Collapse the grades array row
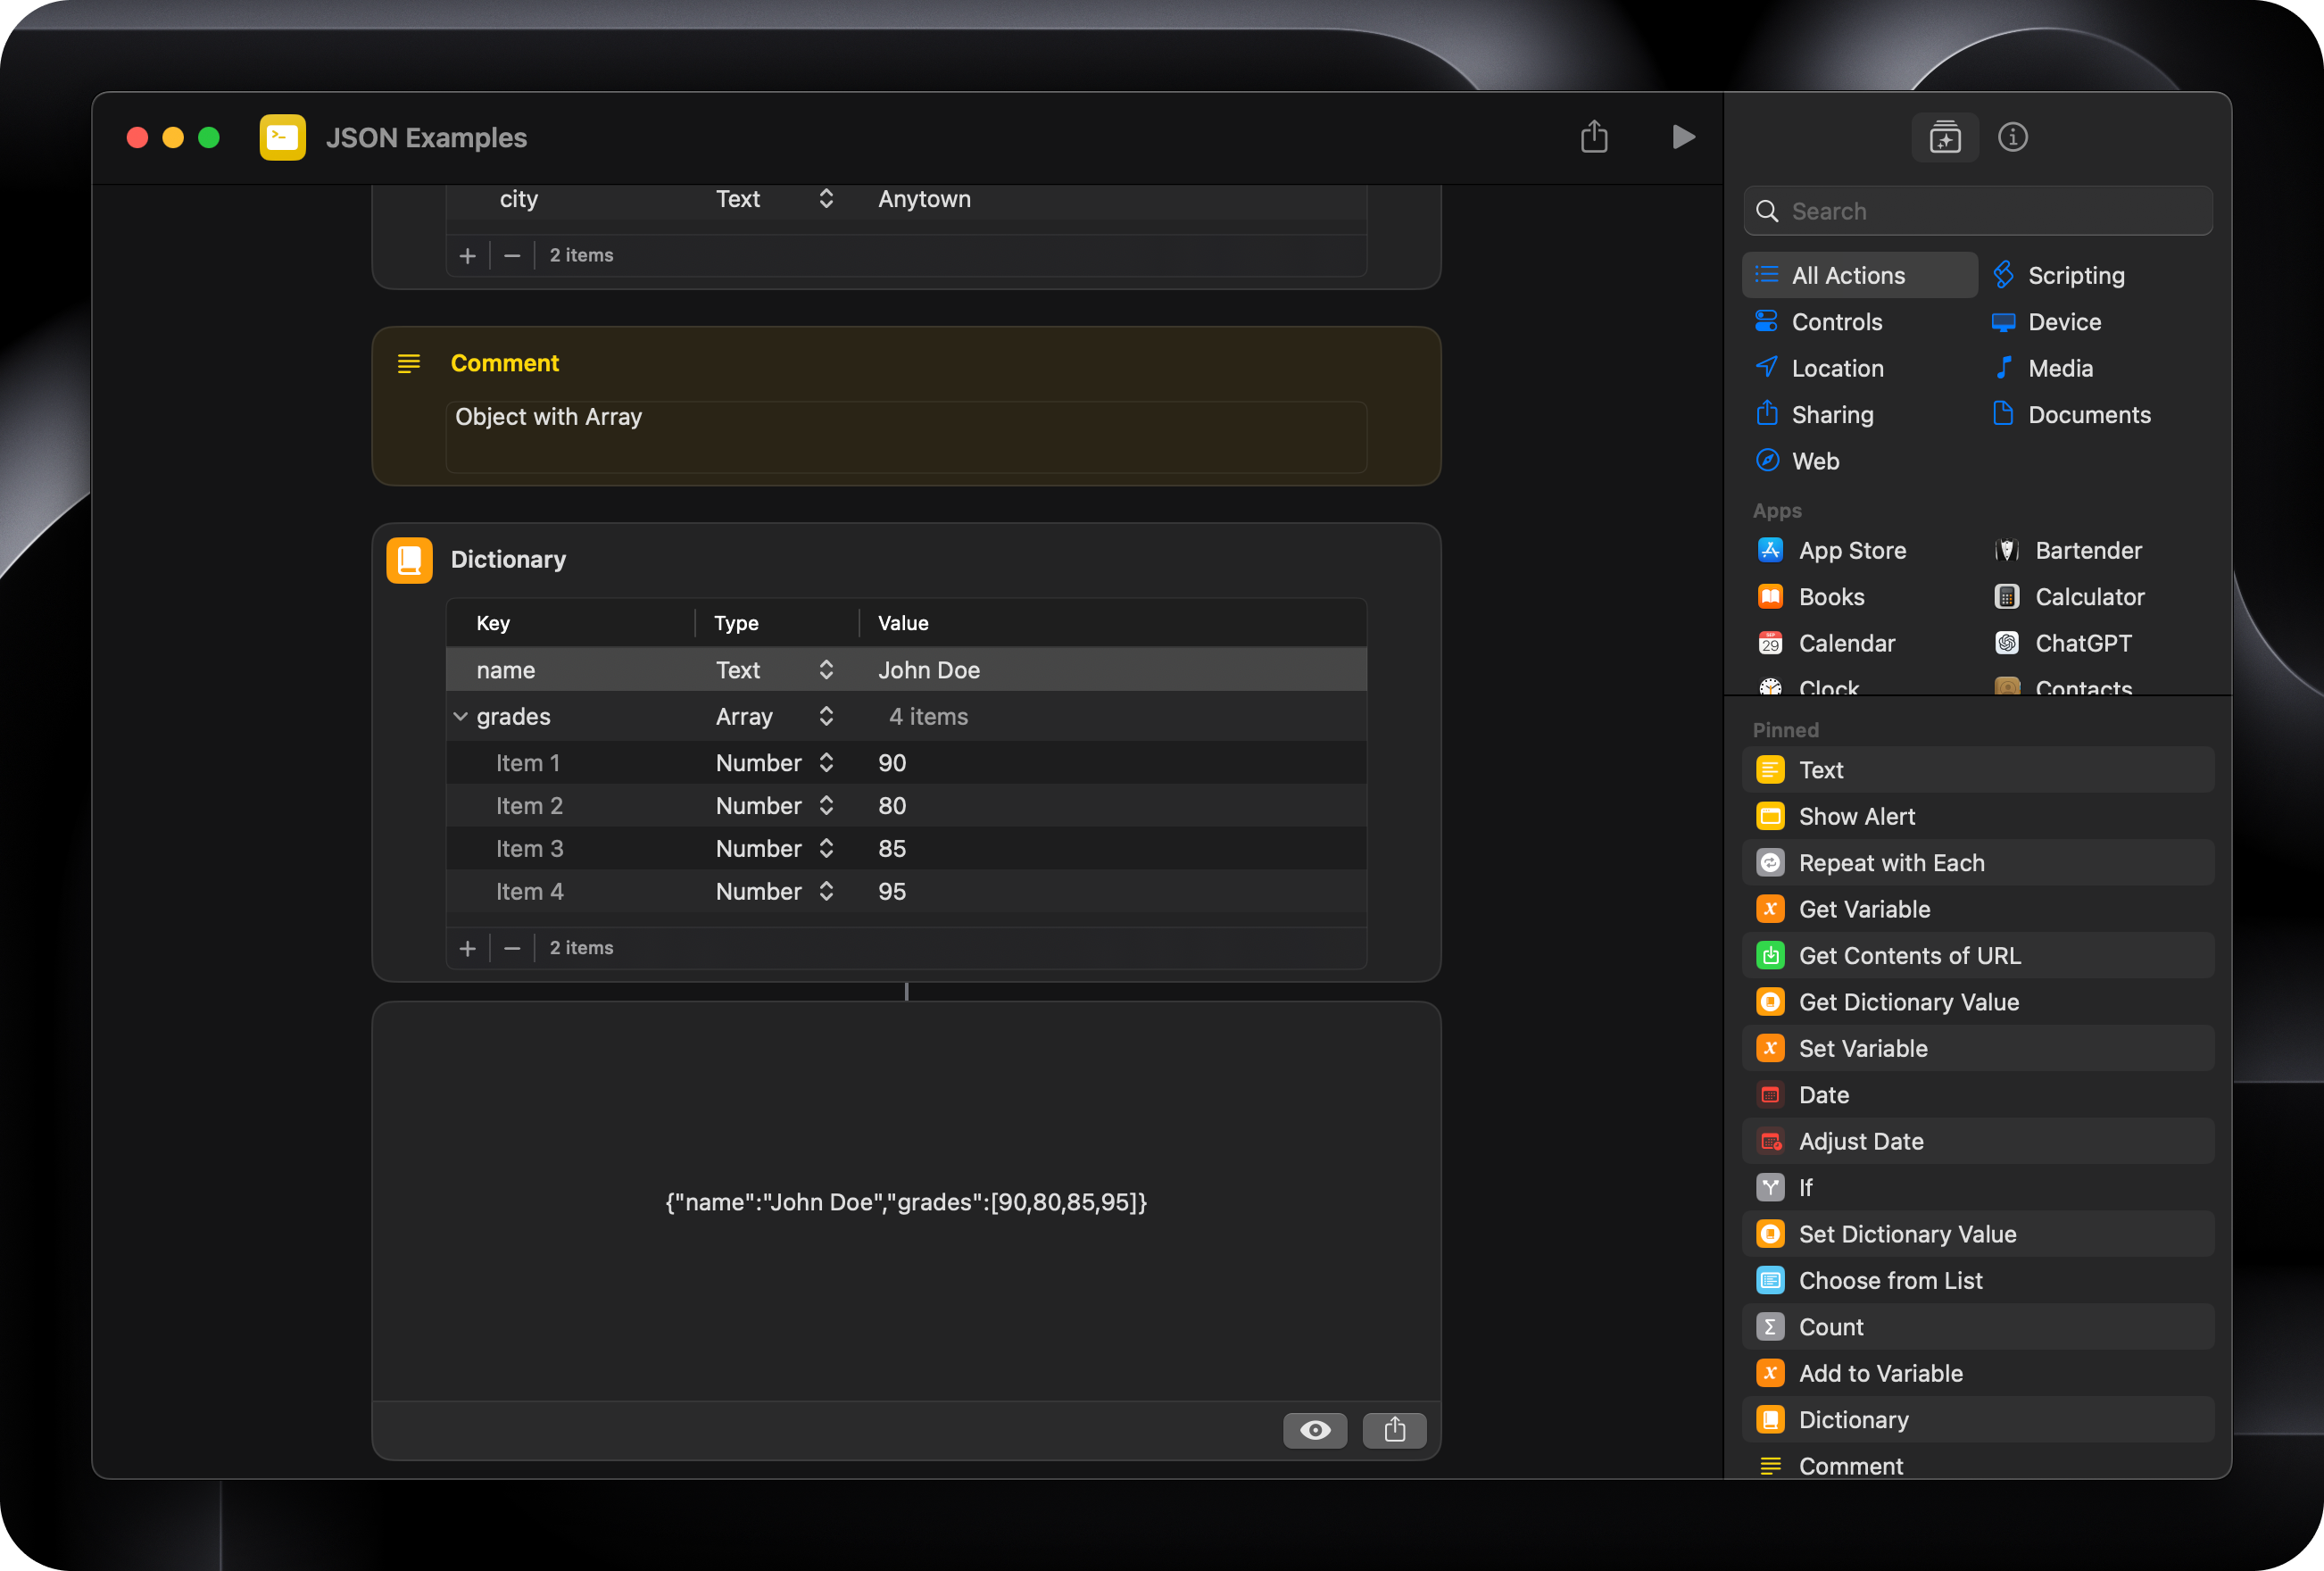This screenshot has width=2324, height=1571. pyautogui.click(x=460, y=717)
